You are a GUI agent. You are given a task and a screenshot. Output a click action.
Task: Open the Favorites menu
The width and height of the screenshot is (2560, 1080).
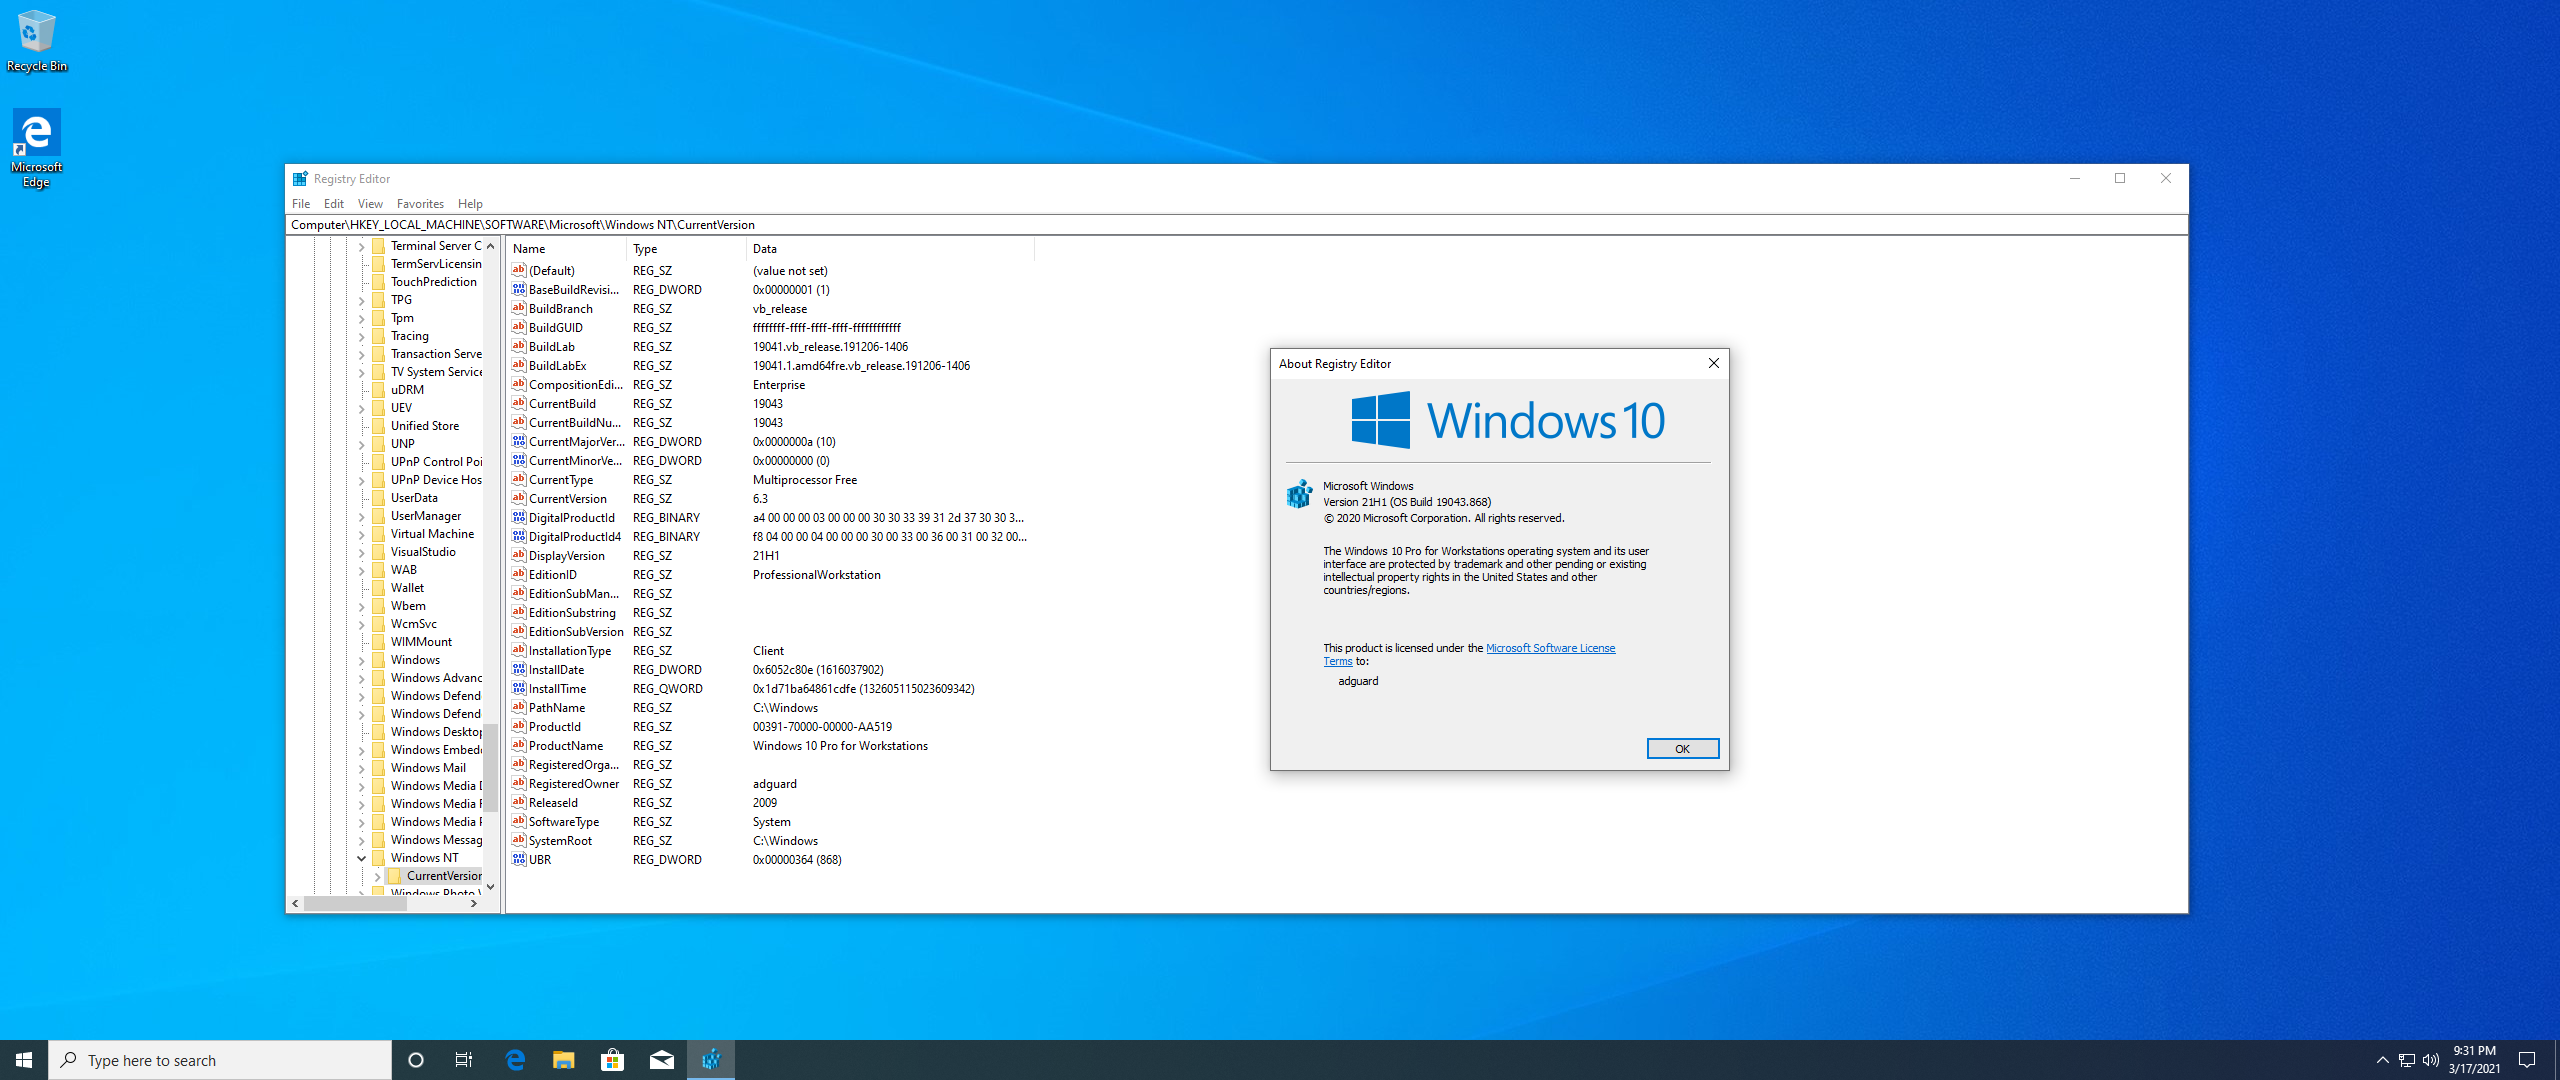coord(419,204)
